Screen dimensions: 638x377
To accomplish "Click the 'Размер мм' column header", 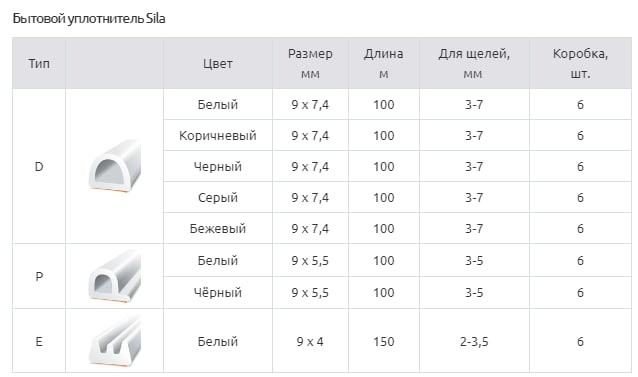I will tap(310, 63).
